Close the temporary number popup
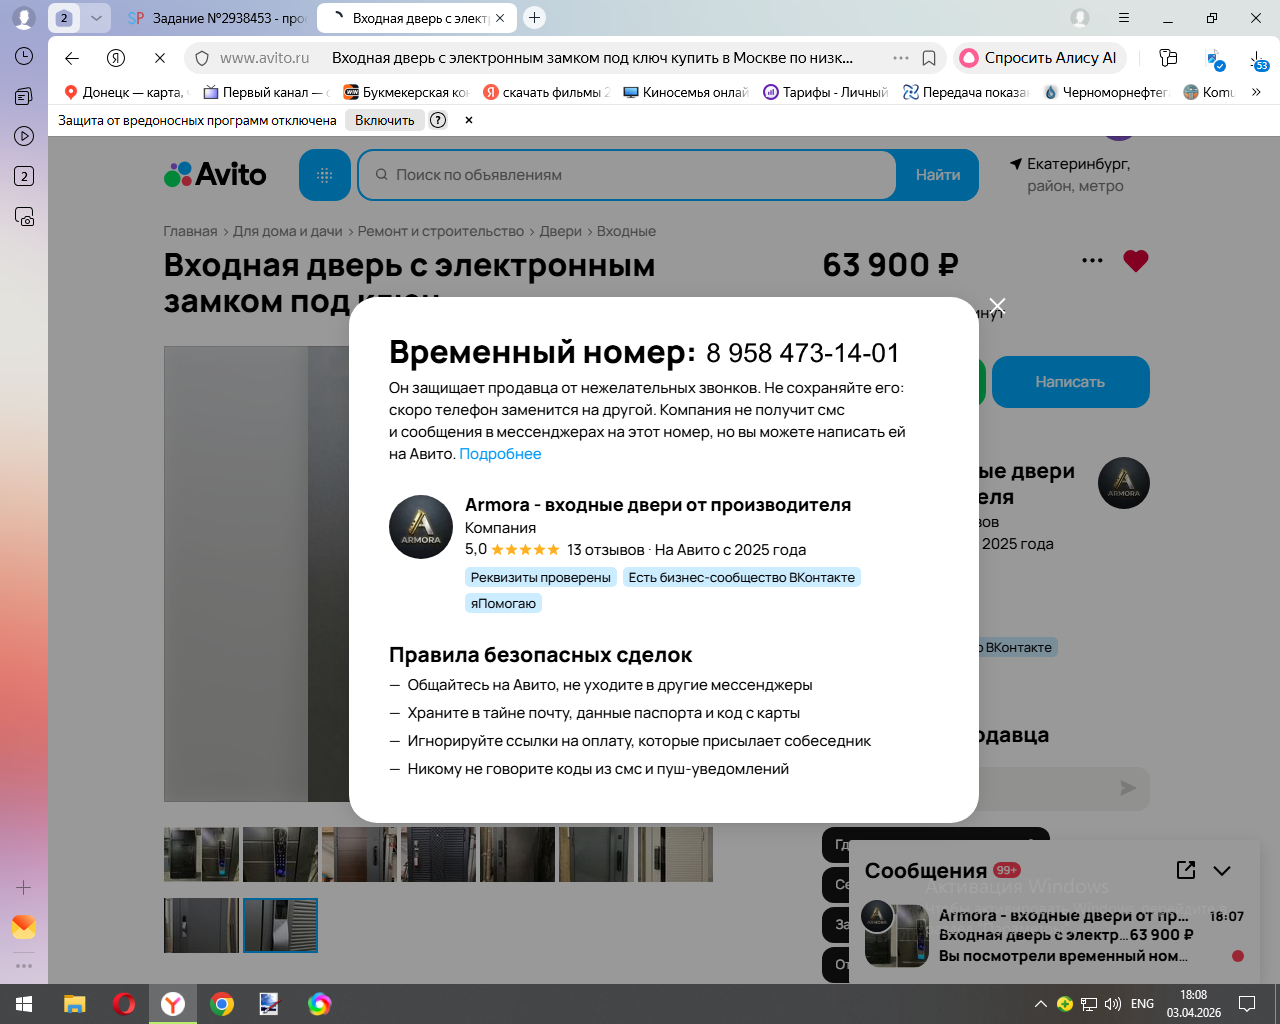The image size is (1280, 1024). pyautogui.click(x=997, y=306)
